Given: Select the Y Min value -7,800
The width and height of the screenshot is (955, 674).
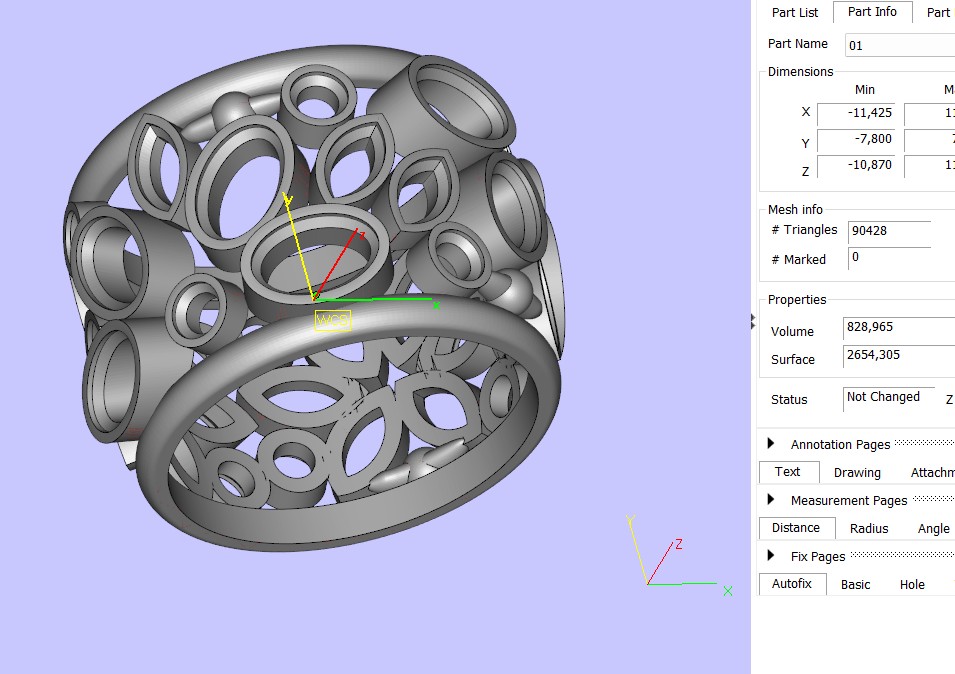Looking at the screenshot, I should coord(856,139).
